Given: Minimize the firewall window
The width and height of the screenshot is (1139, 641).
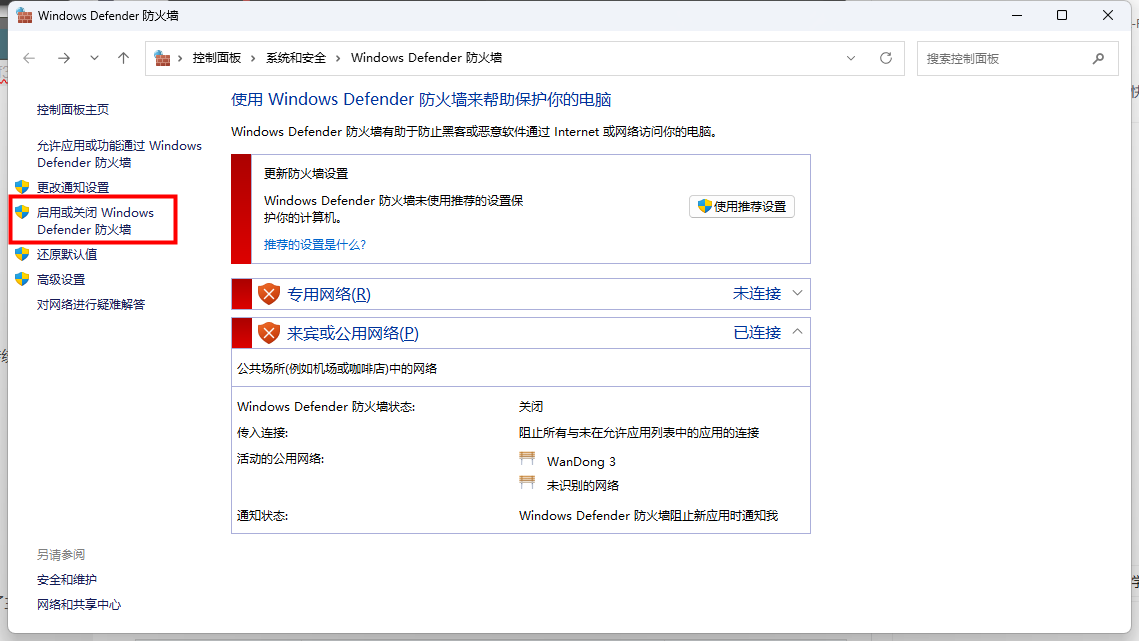Looking at the screenshot, I should (x=1017, y=15).
